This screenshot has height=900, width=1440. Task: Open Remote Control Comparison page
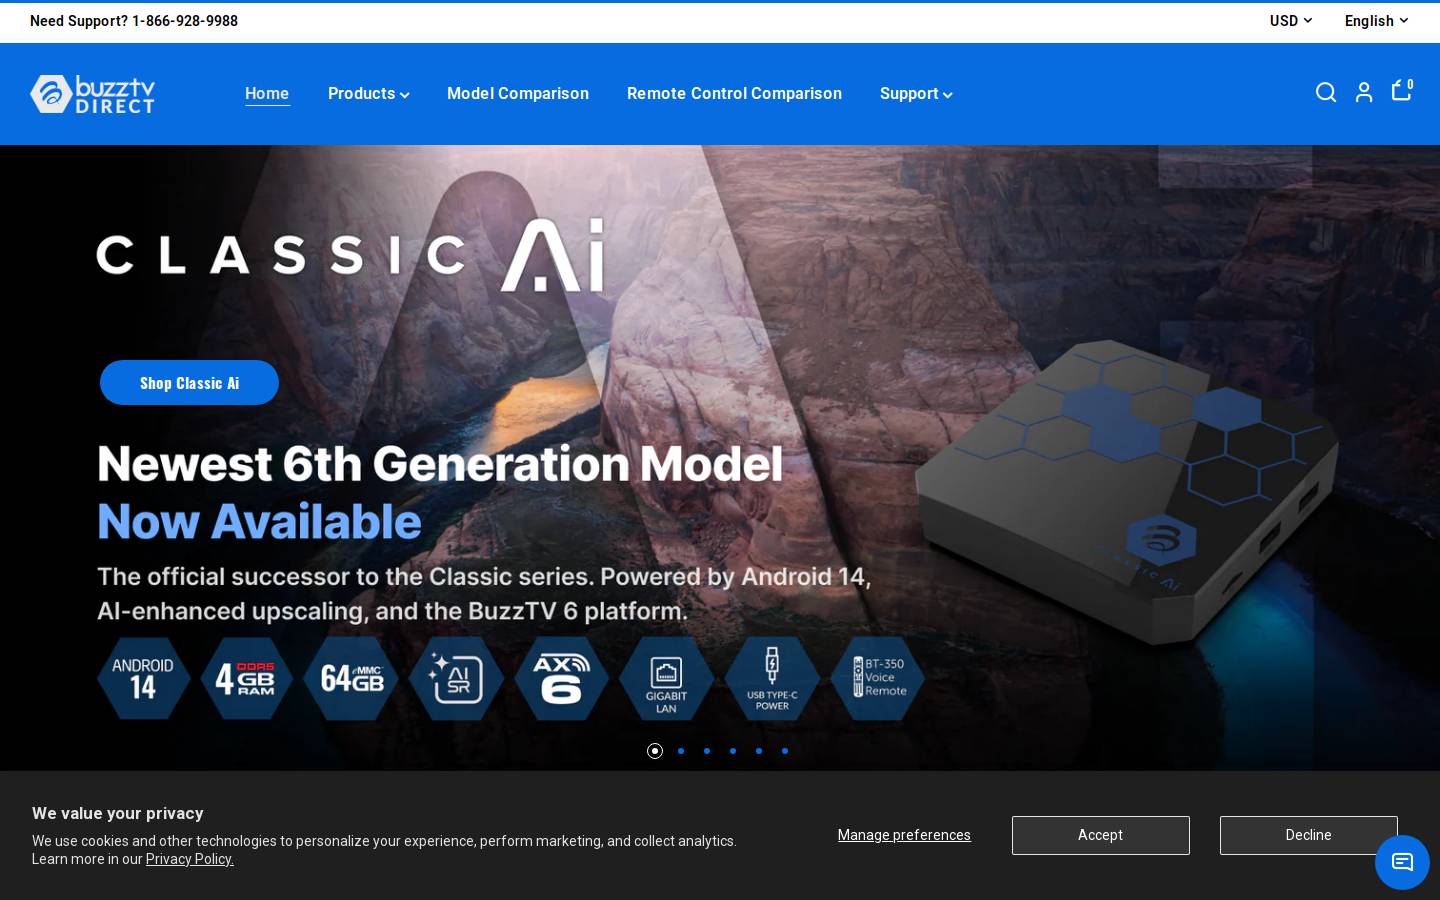coord(734,93)
